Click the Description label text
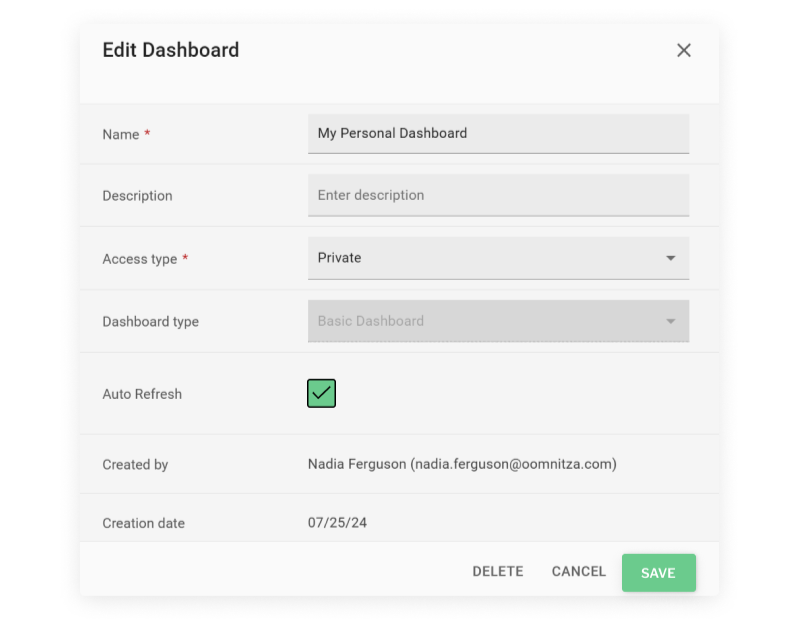This screenshot has width=800, height=629. point(137,196)
